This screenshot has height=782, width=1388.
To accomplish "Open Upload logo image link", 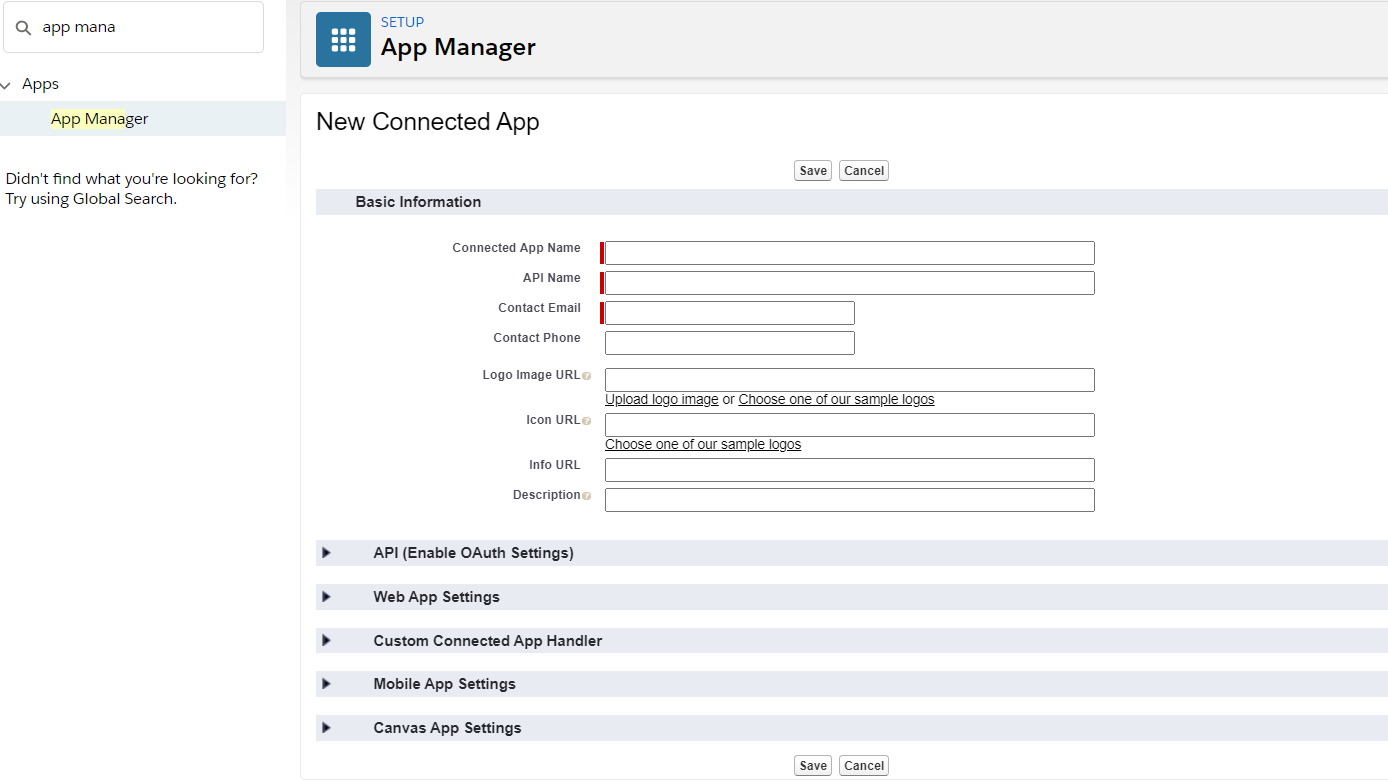I will [662, 400].
